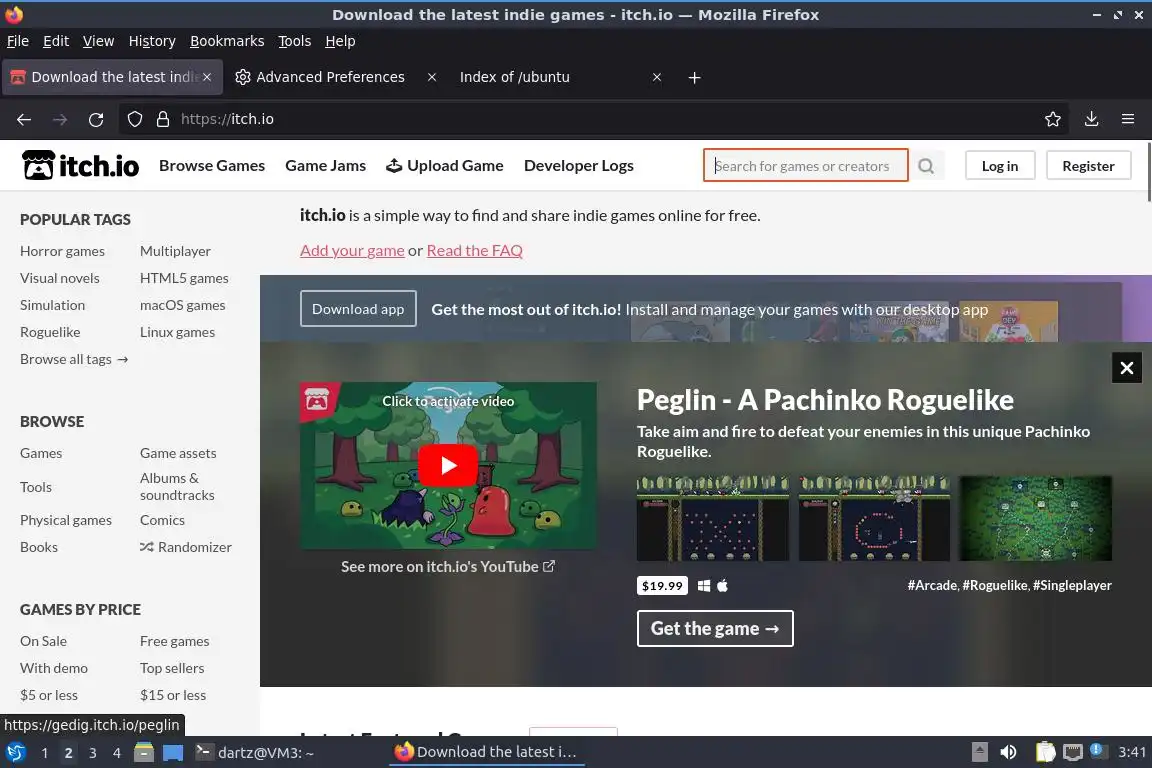Viewport: 1152px width, 768px height.
Task: Click the itch.io logo
Action: coord(80,165)
